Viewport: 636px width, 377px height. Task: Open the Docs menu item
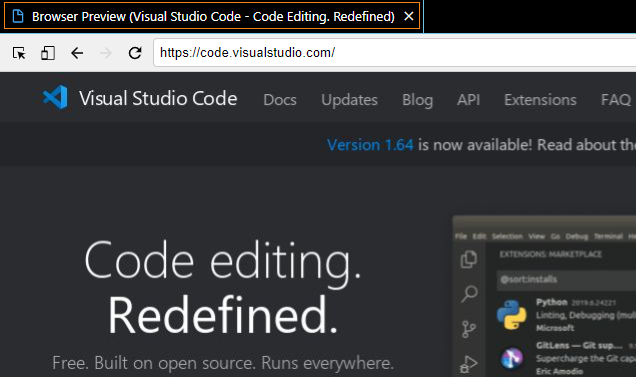[x=280, y=99]
